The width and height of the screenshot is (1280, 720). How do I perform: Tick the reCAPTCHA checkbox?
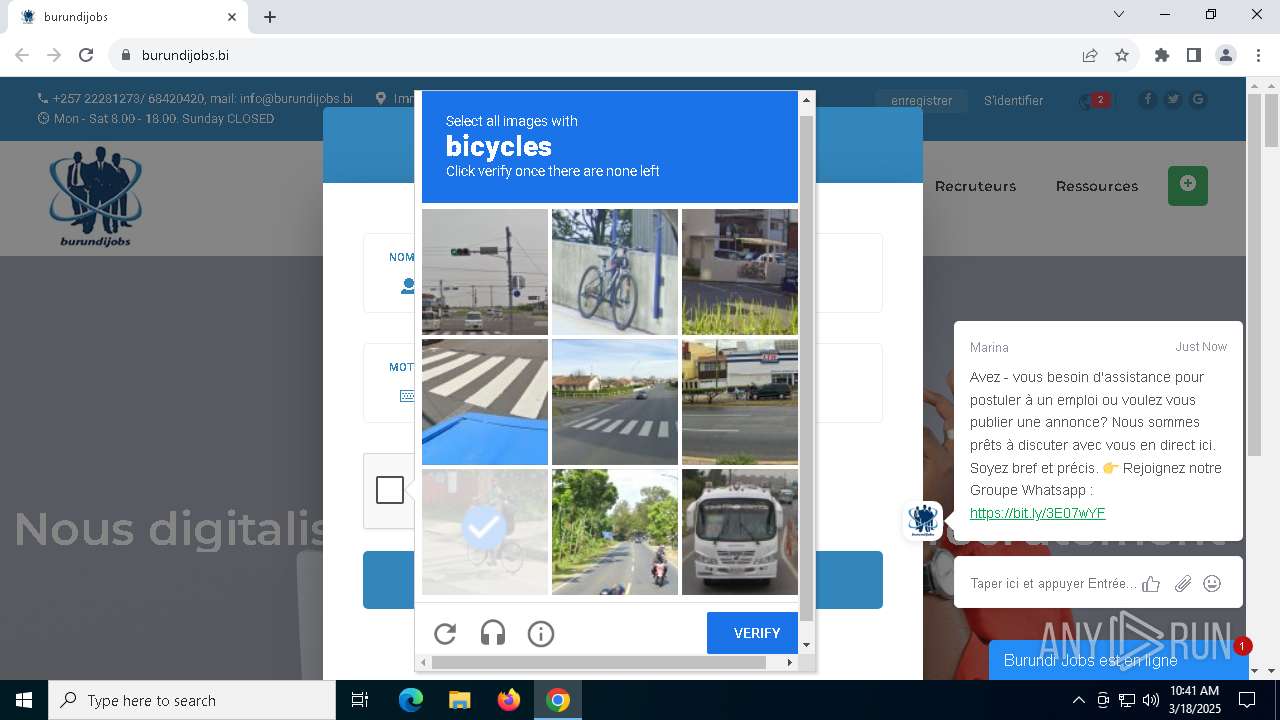click(x=390, y=490)
